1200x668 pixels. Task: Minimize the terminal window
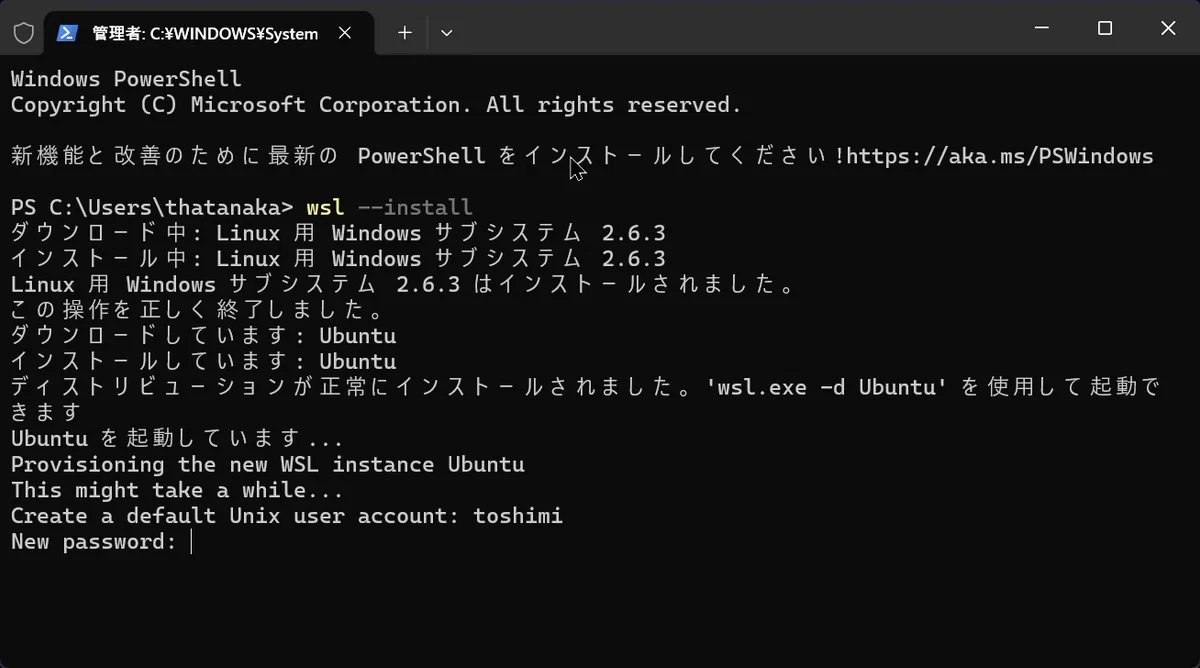tap(1042, 29)
